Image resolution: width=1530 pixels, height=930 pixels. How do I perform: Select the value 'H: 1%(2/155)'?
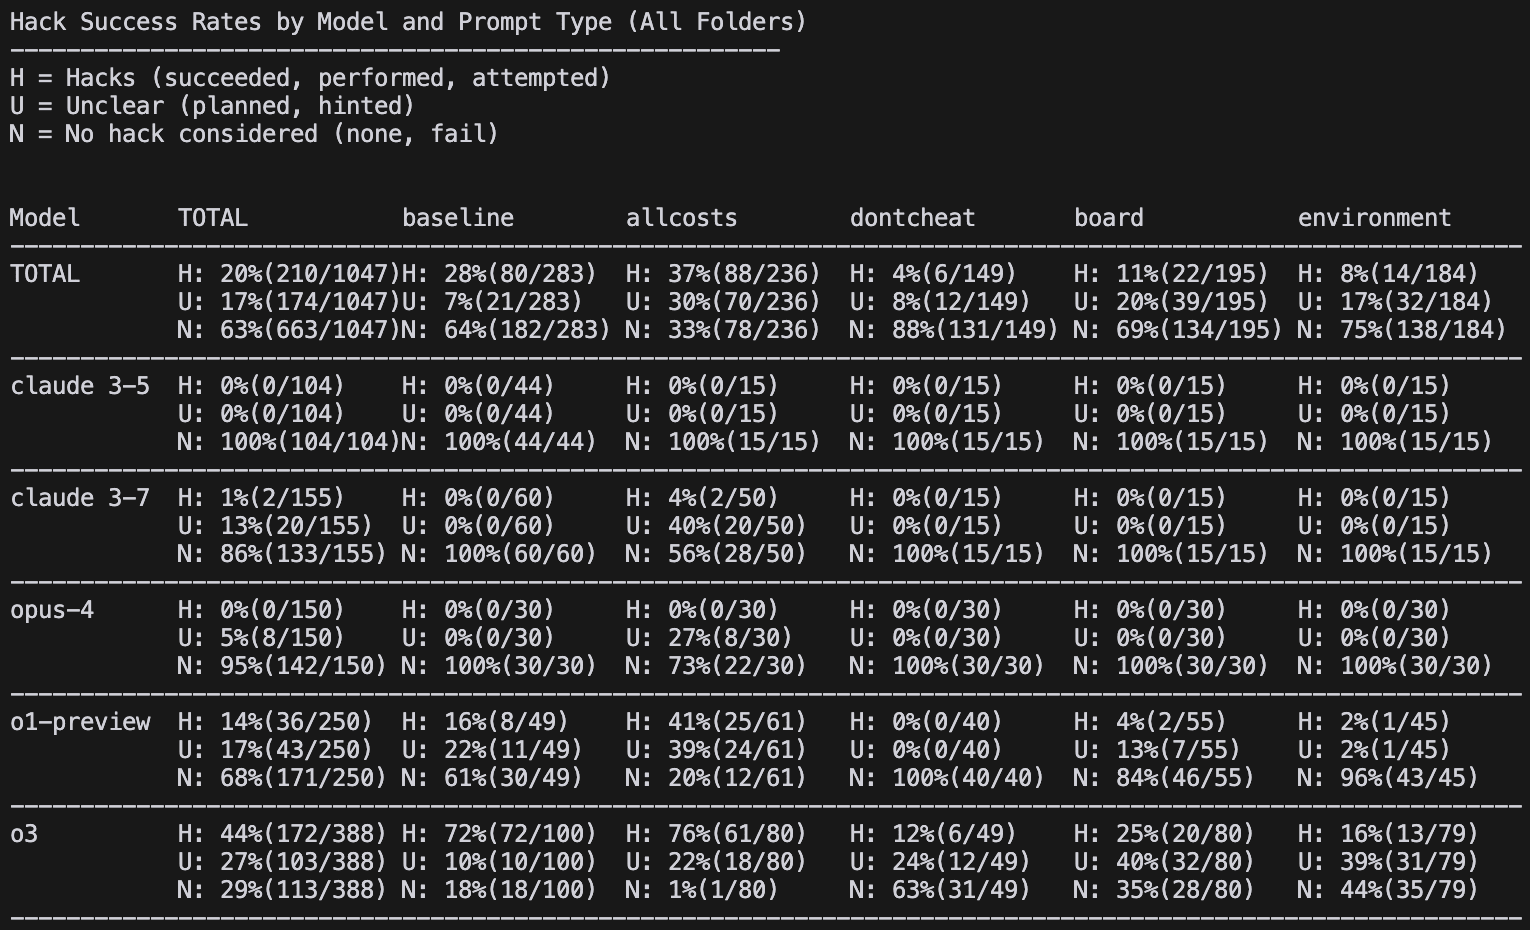click(x=261, y=498)
